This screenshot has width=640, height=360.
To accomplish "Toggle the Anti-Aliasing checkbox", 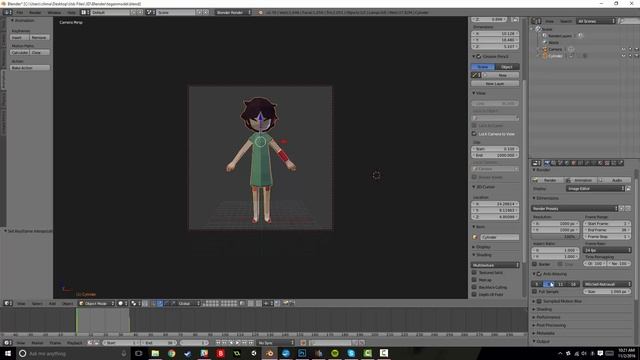I will click(x=539, y=273).
